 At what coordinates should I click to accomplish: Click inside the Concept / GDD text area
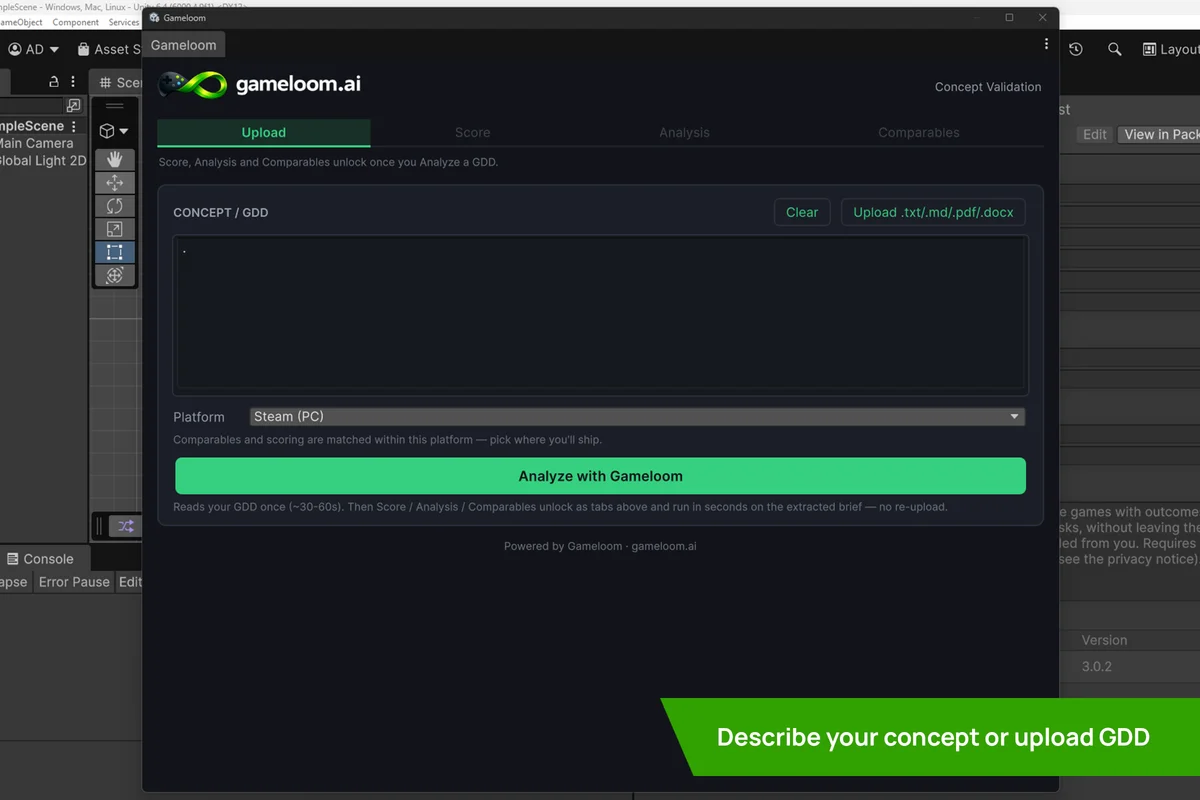click(x=601, y=314)
